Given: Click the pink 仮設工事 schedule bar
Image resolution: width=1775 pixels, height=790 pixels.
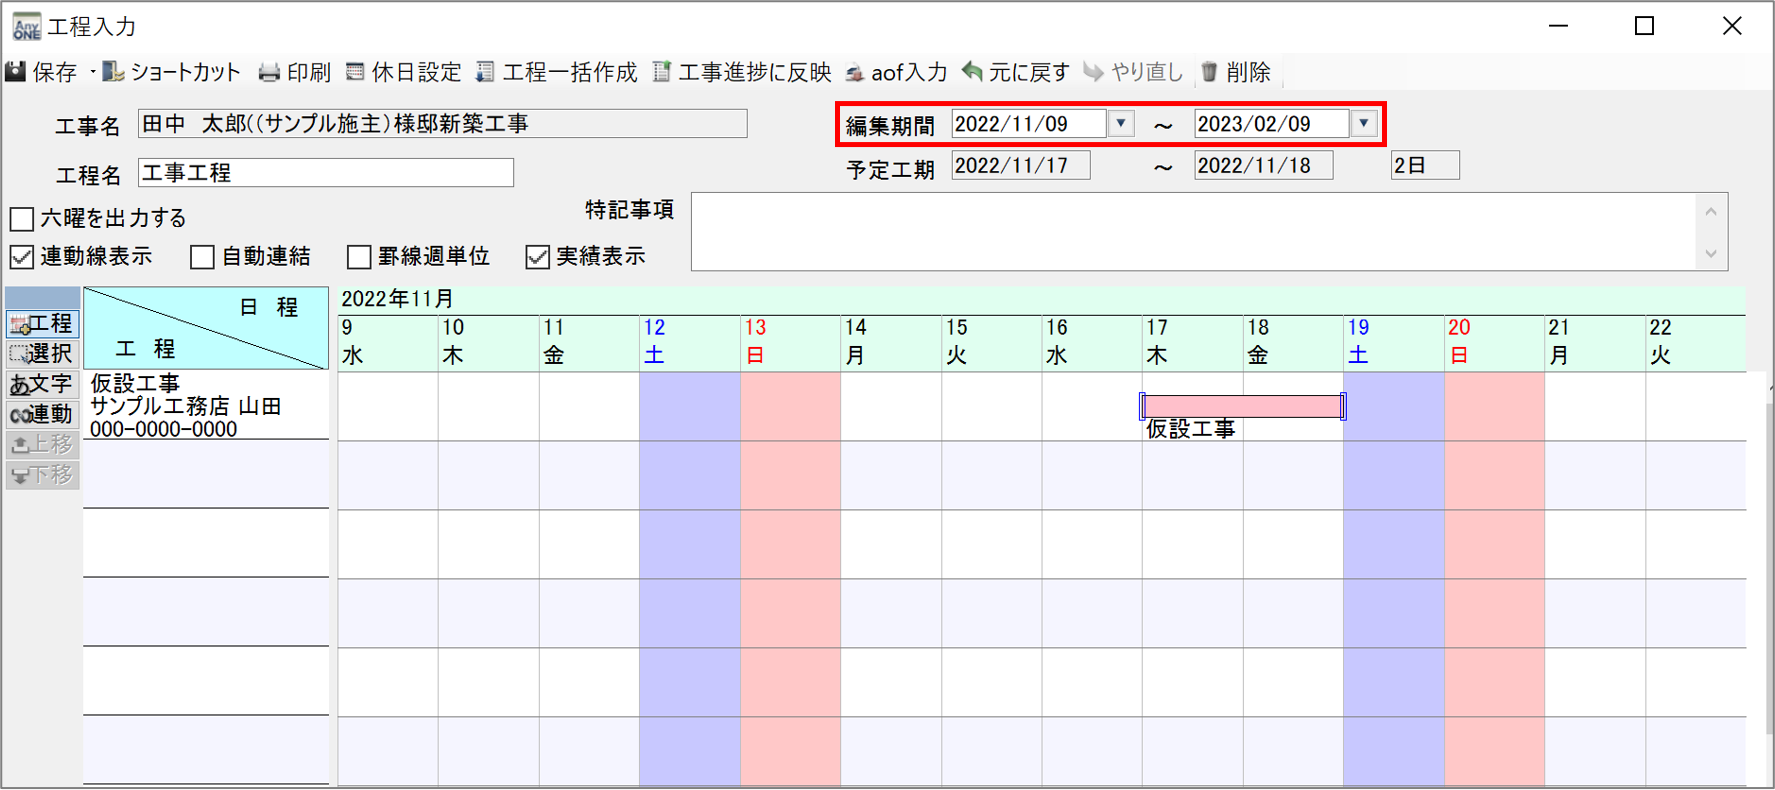Looking at the screenshot, I should pyautogui.click(x=1242, y=406).
